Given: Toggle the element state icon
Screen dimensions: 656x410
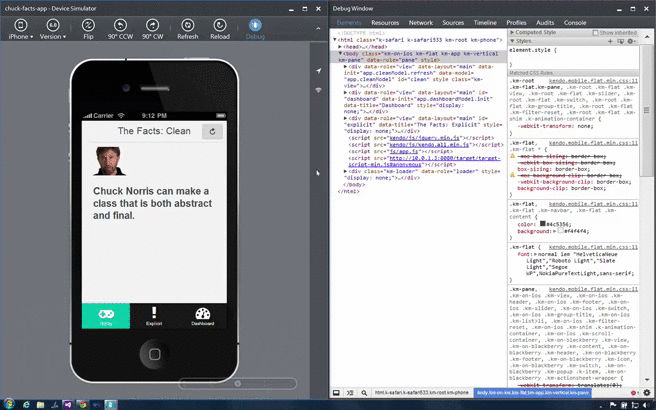Looking at the screenshot, I should 620,41.
